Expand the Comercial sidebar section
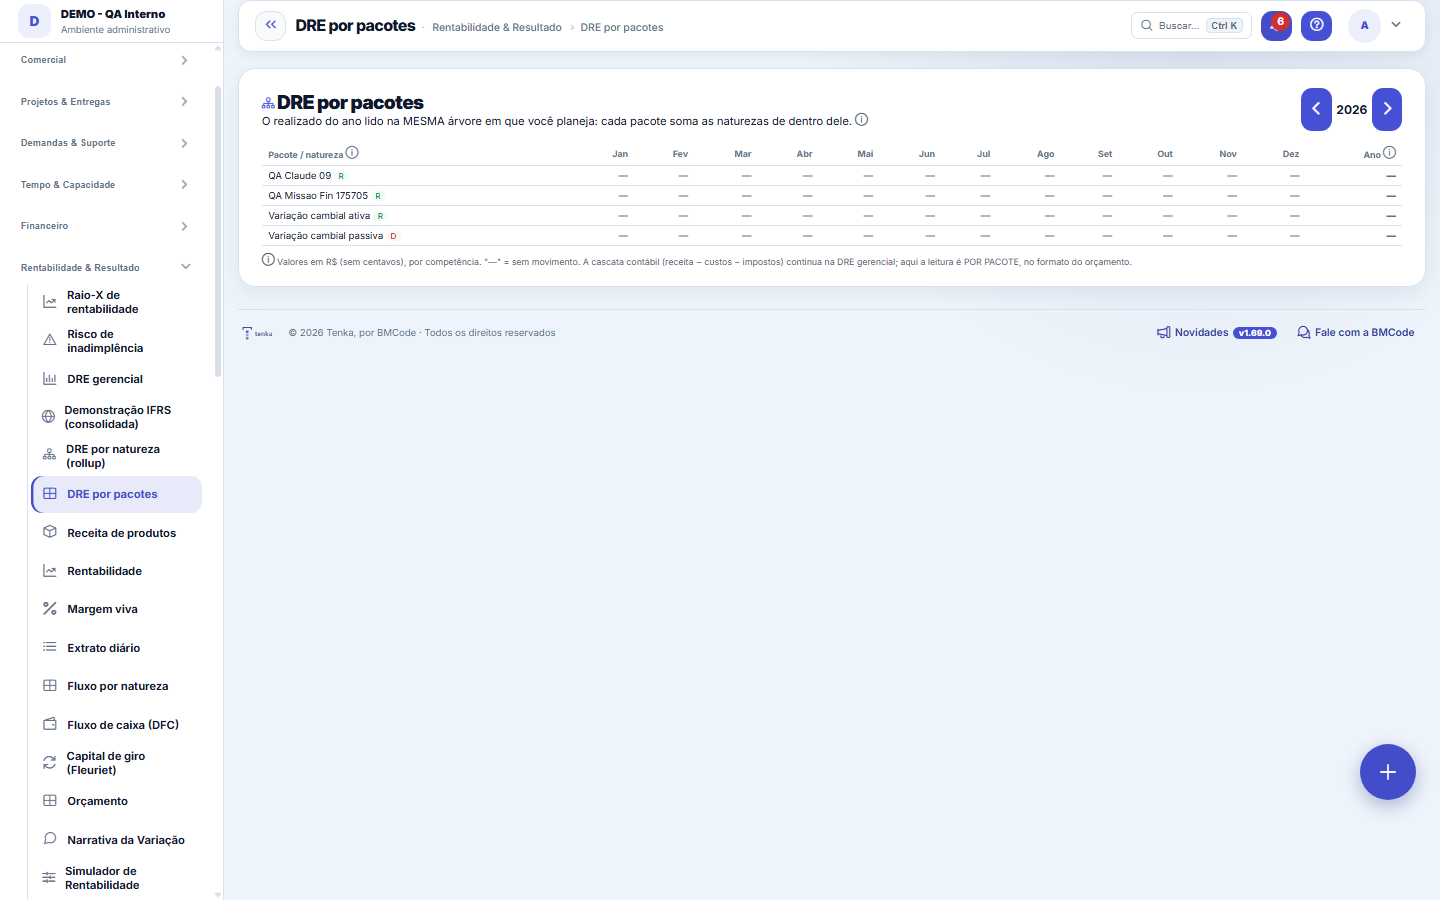The height and width of the screenshot is (900, 1440). click(105, 60)
